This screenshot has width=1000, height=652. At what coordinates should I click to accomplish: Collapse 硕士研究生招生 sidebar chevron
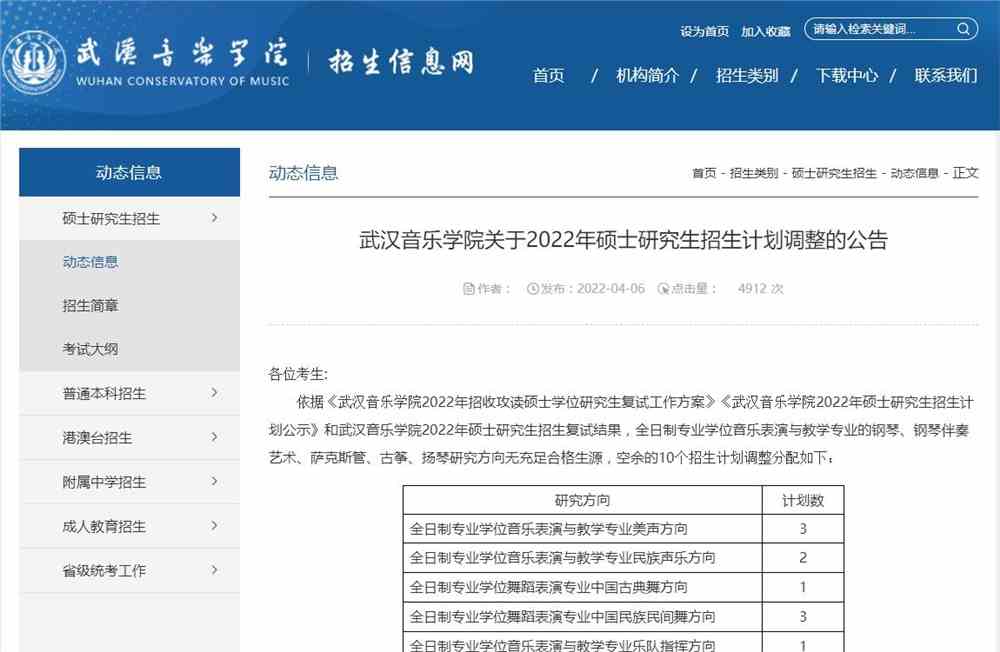pyautogui.click(x=214, y=218)
